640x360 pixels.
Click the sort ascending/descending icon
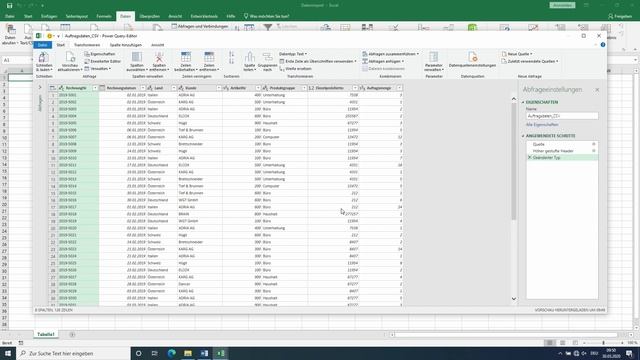pos(231,58)
